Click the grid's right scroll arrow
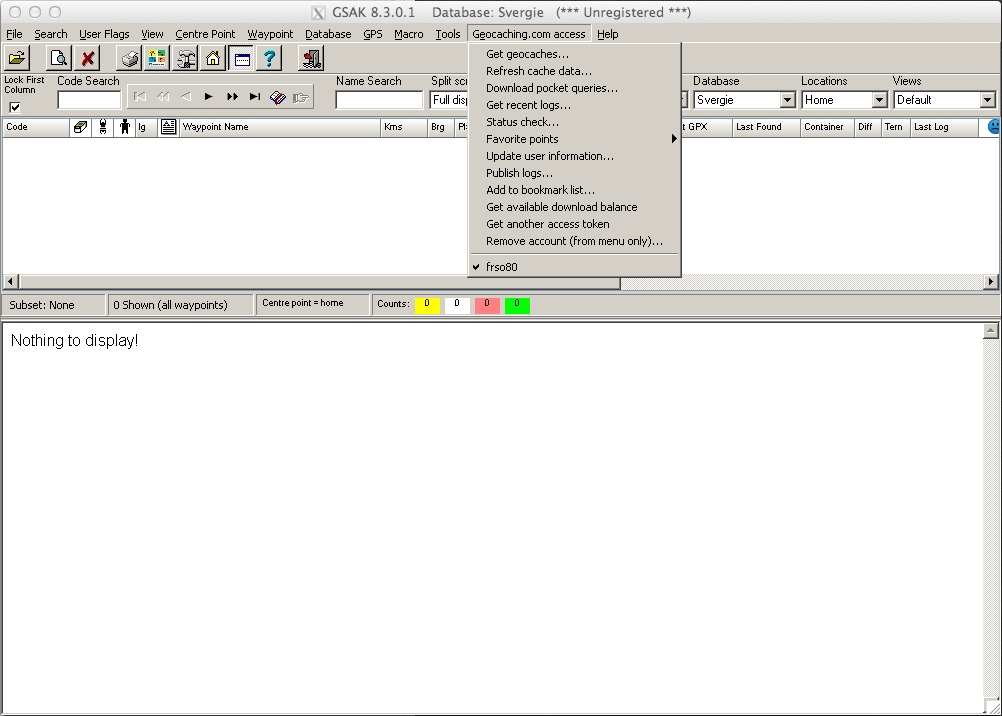Viewport: 1002px width, 716px height. 991,281
